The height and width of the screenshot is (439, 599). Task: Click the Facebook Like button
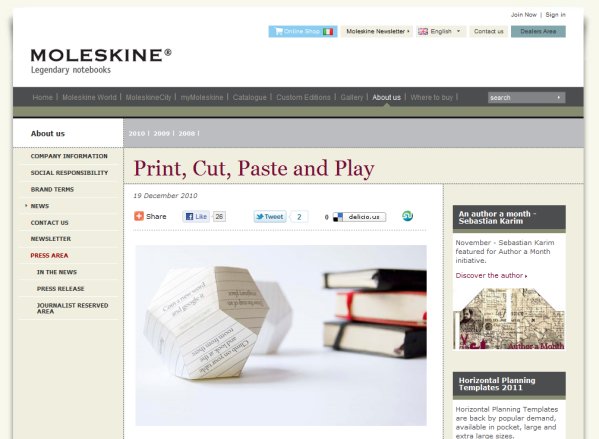pos(196,217)
